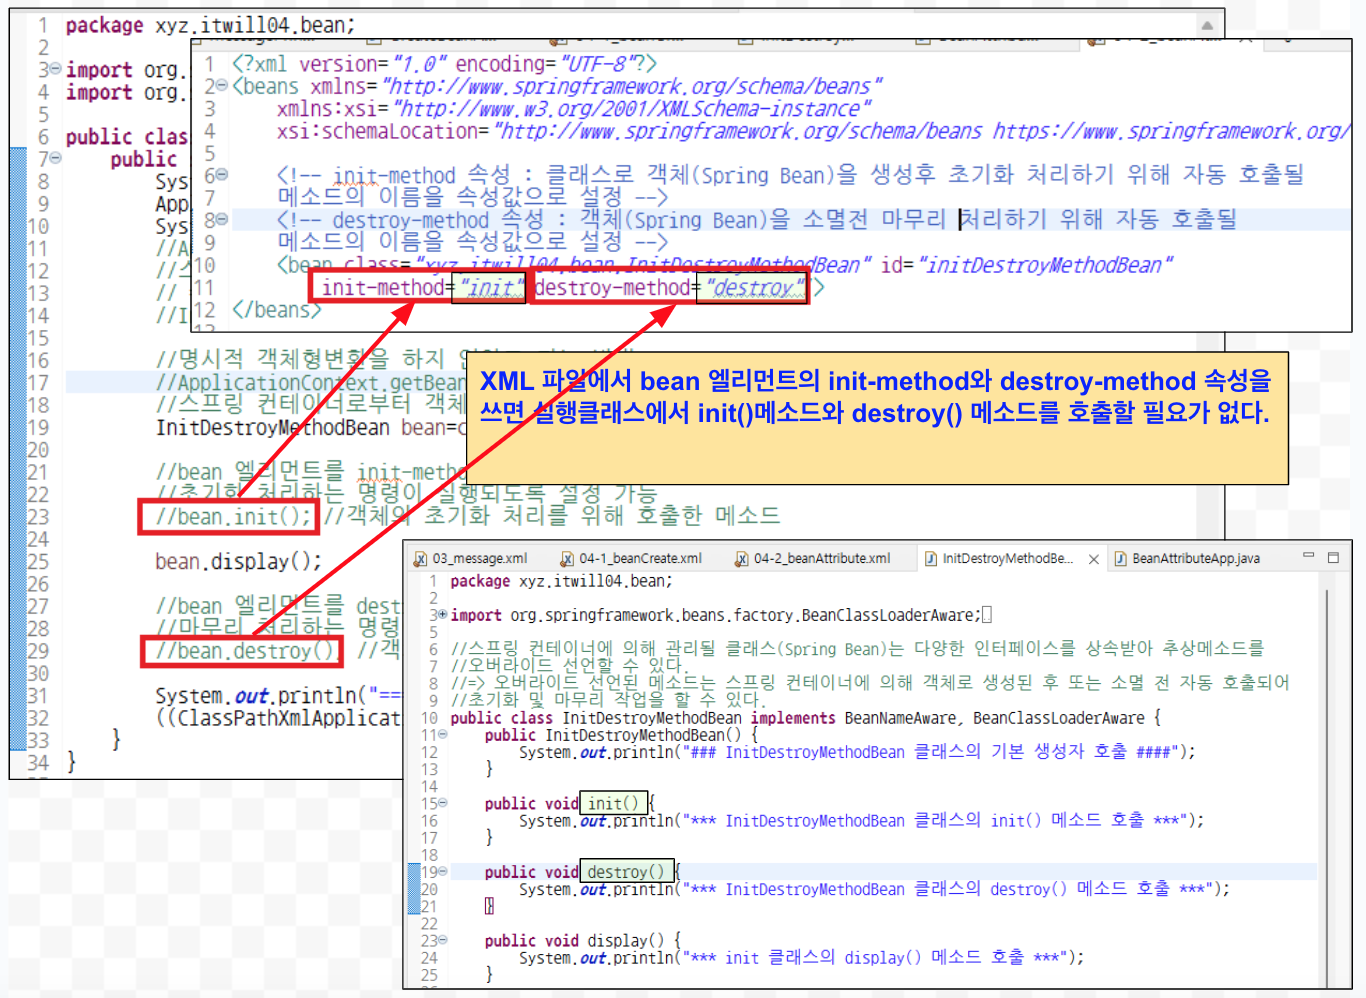This screenshot has width=1366, height=998.
Task: Click 'System.out.println("==' line 31 in left editor
Action: pyautogui.click(x=278, y=696)
